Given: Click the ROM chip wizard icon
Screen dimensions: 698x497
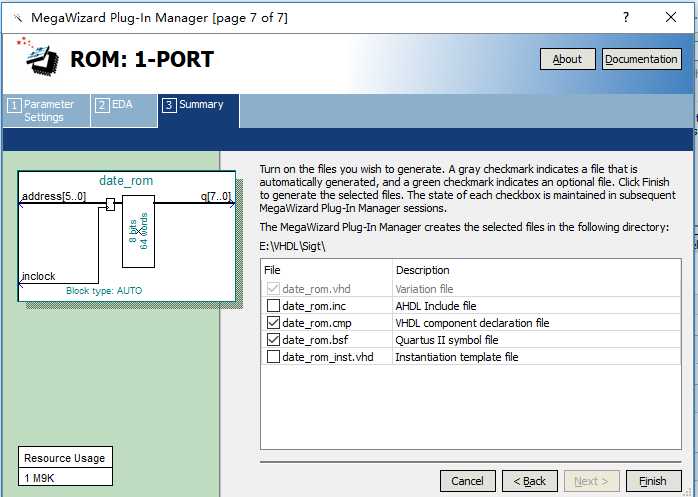Looking at the screenshot, I should [38, 58].
